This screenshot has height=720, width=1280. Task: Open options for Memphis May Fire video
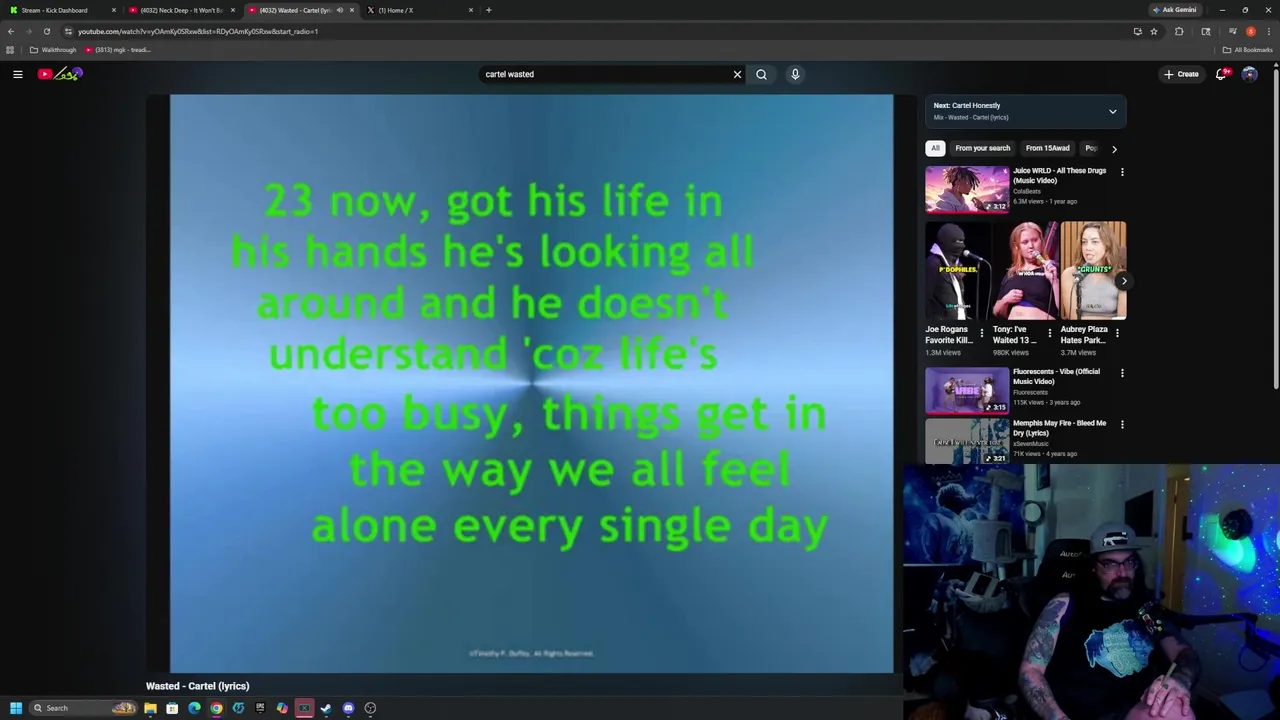1122,424
